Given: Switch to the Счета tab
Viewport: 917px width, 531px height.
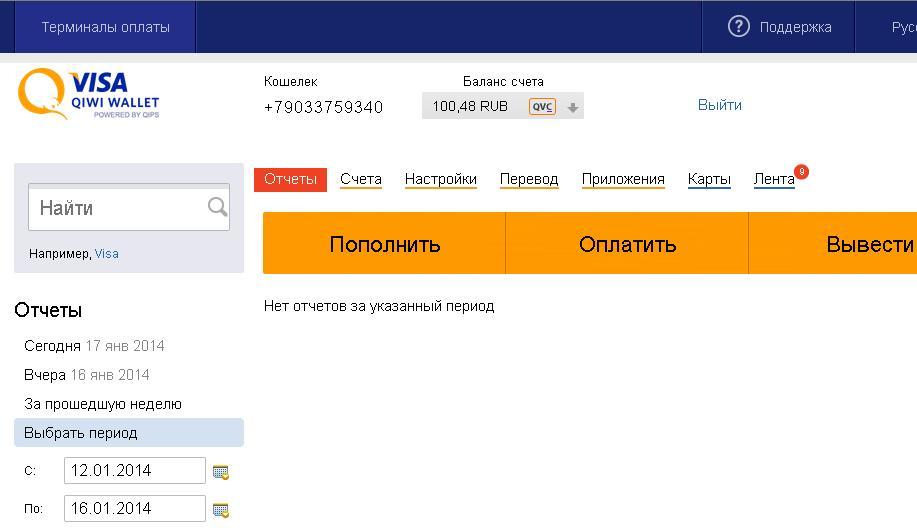Looking at the screenshot, I should coord(361,179).
